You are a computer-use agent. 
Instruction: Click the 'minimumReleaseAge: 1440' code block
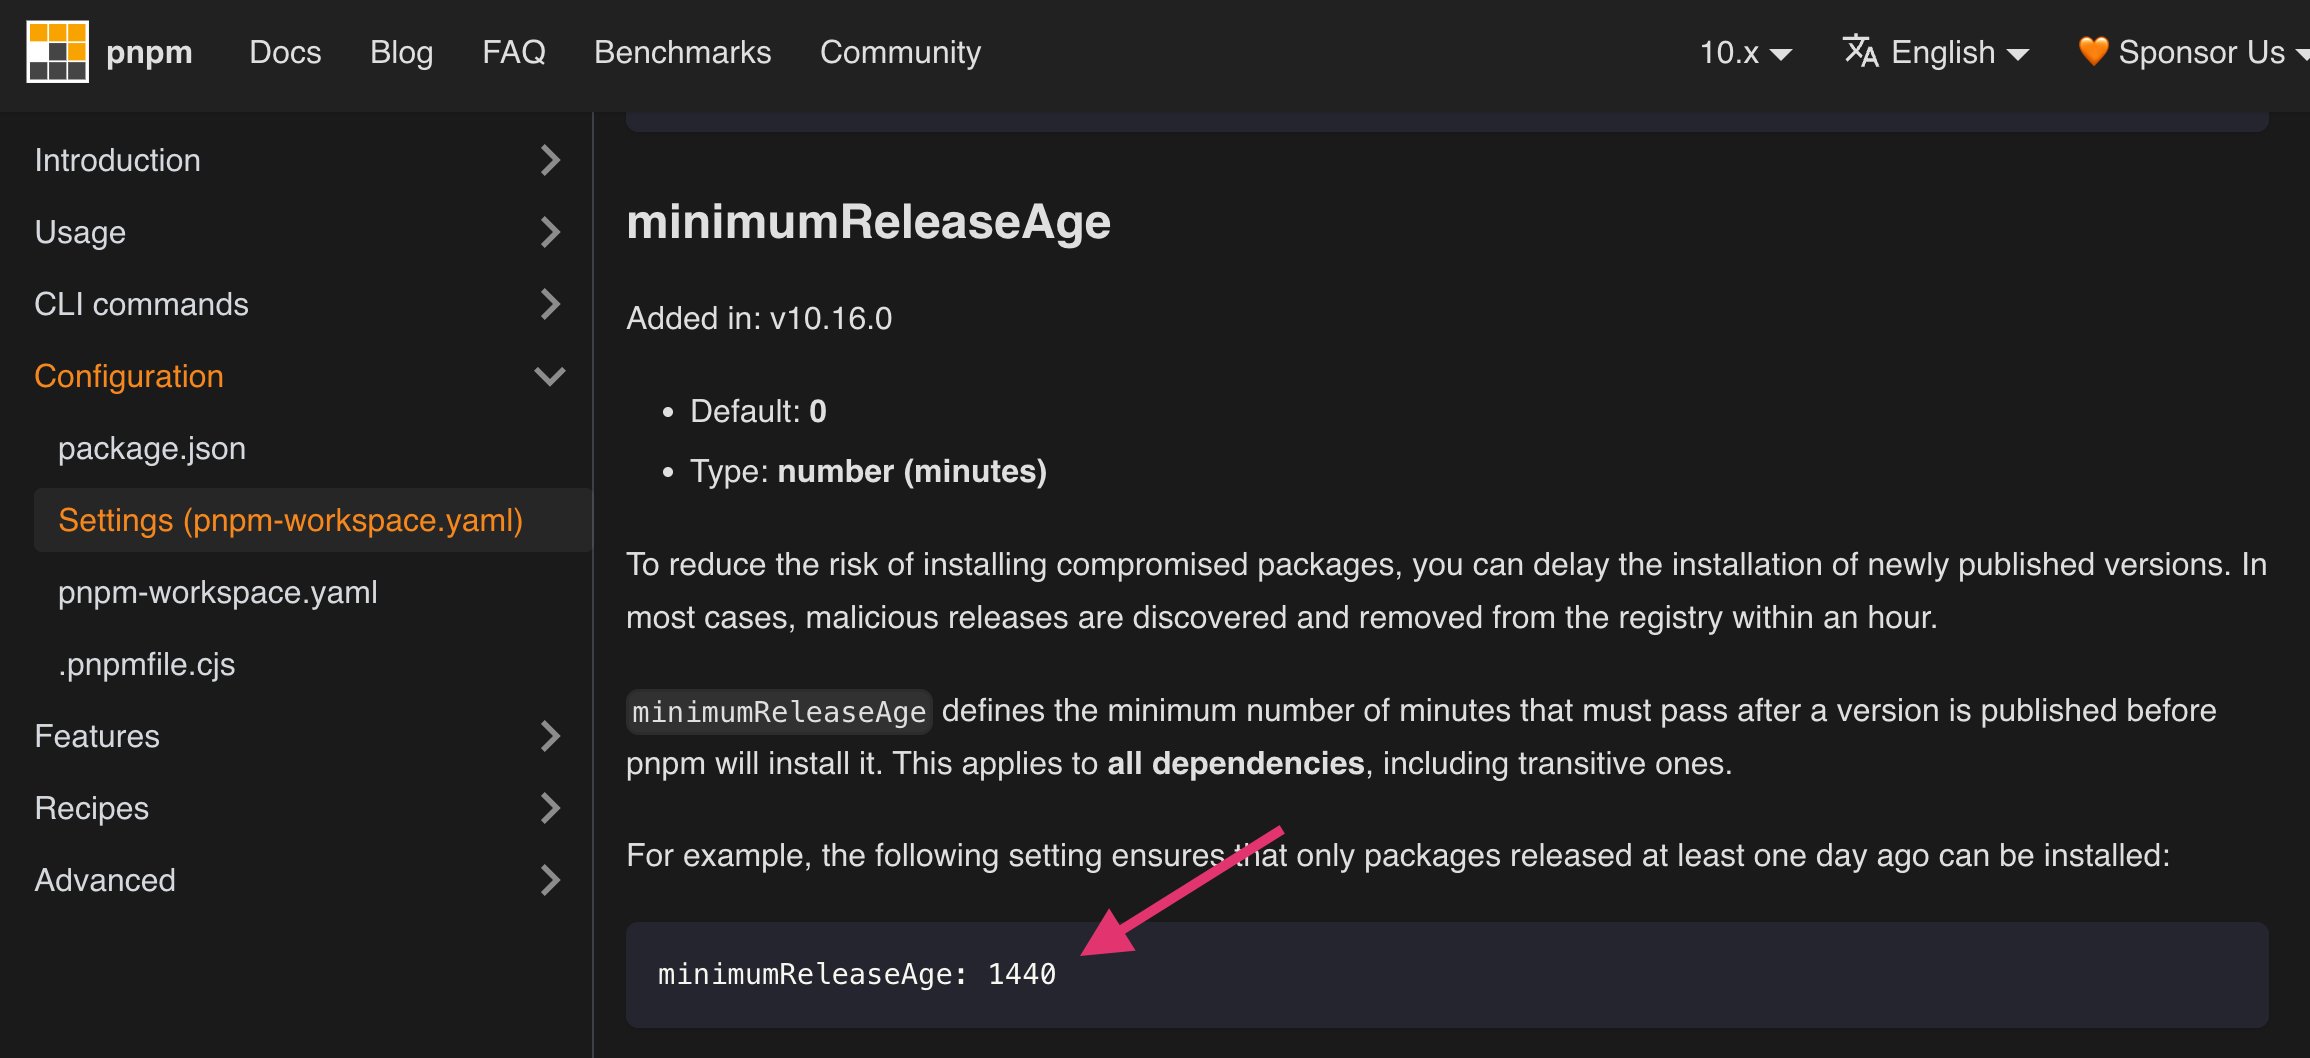click(x=1447, y=974)
